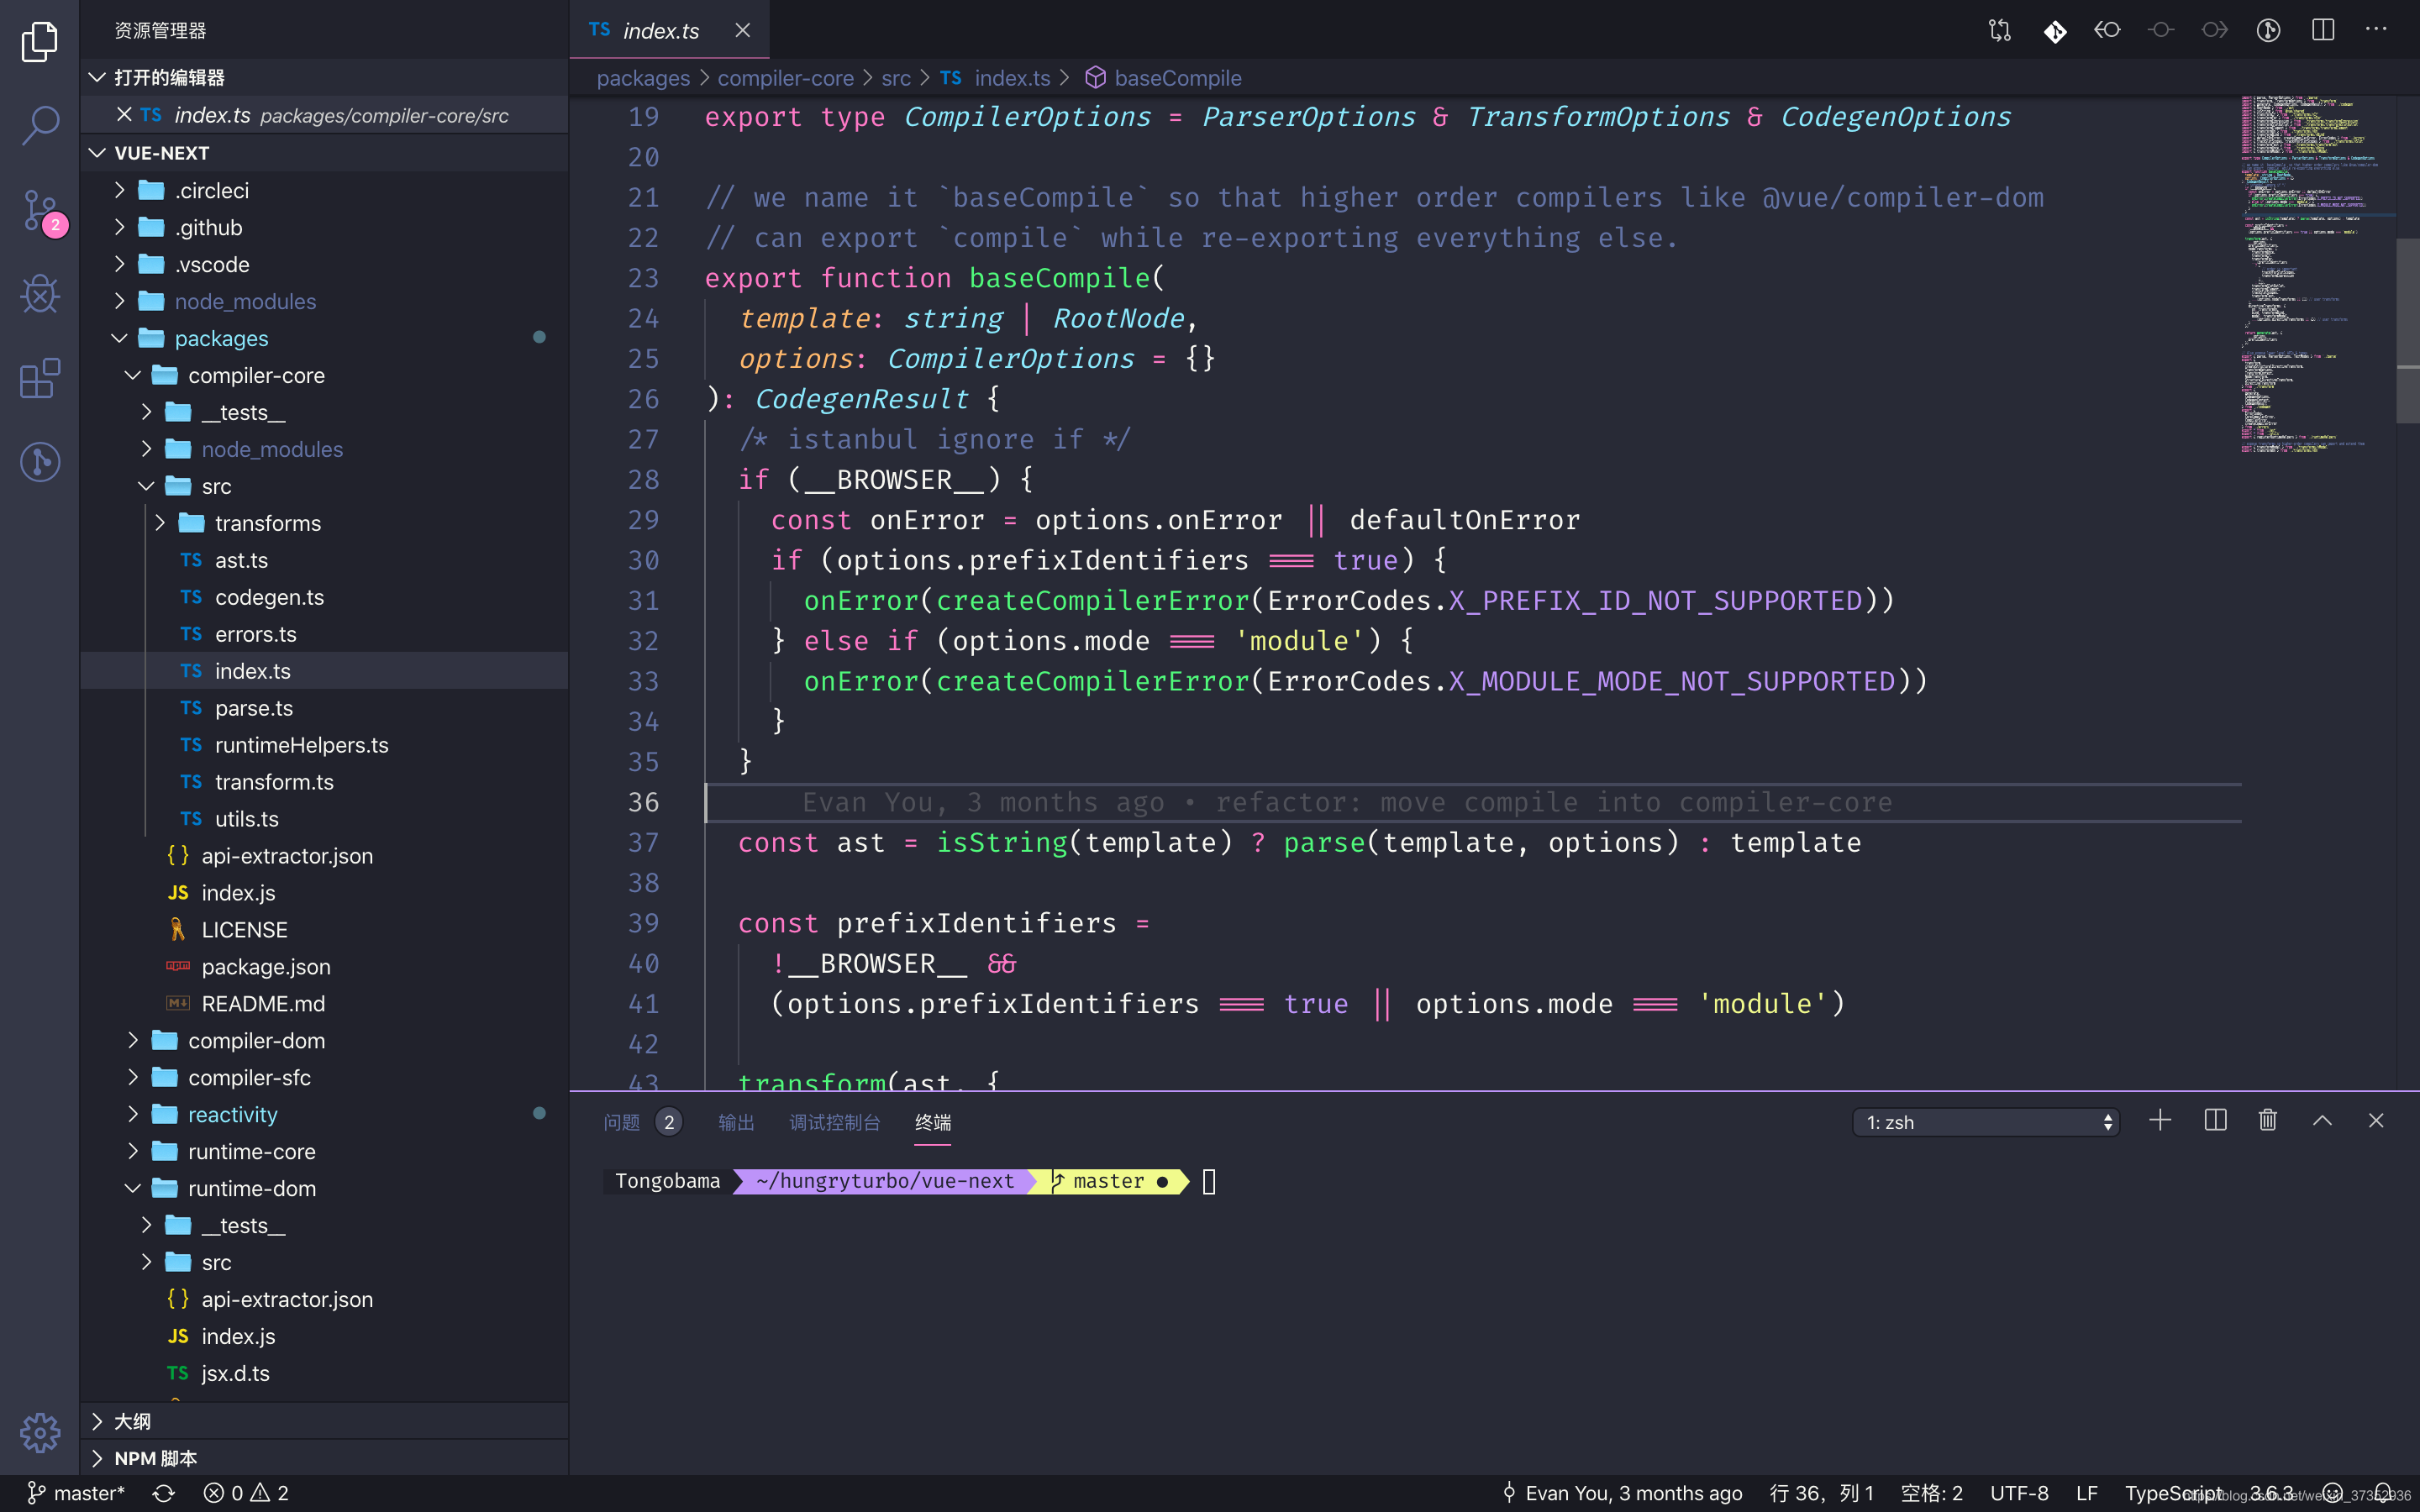Change encoding UTF-8 in status bar

[x=2019, y=1493]
